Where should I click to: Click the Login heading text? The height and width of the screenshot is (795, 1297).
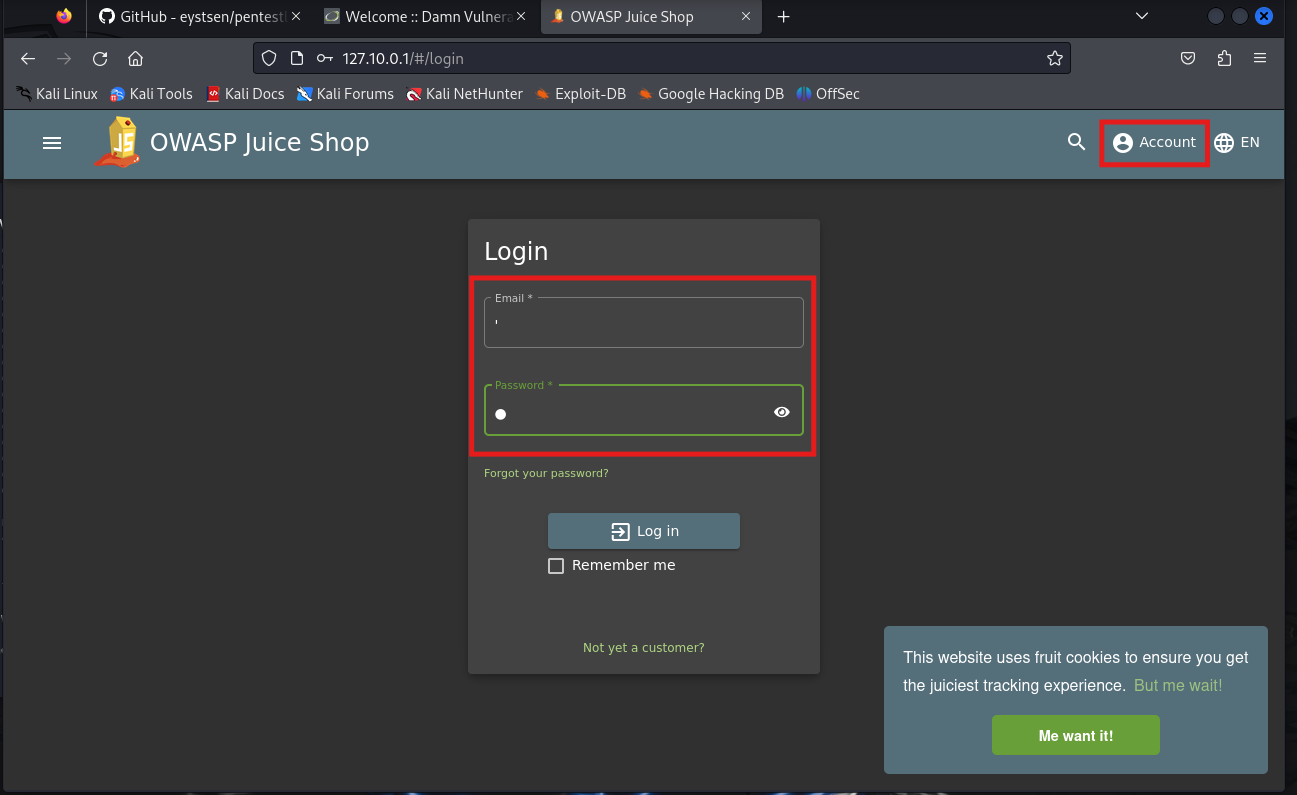pos(516,251)
